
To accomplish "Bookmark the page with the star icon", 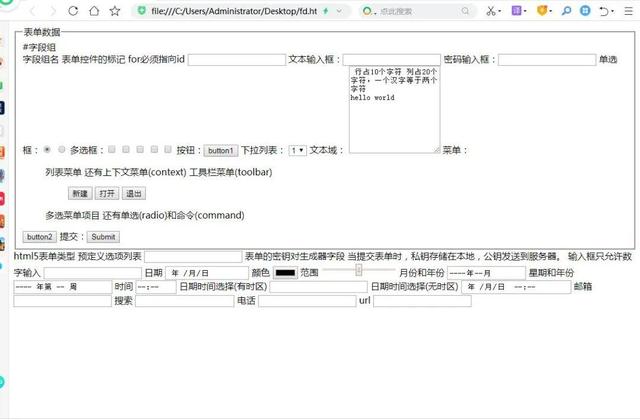I will (x=115, y=11).
